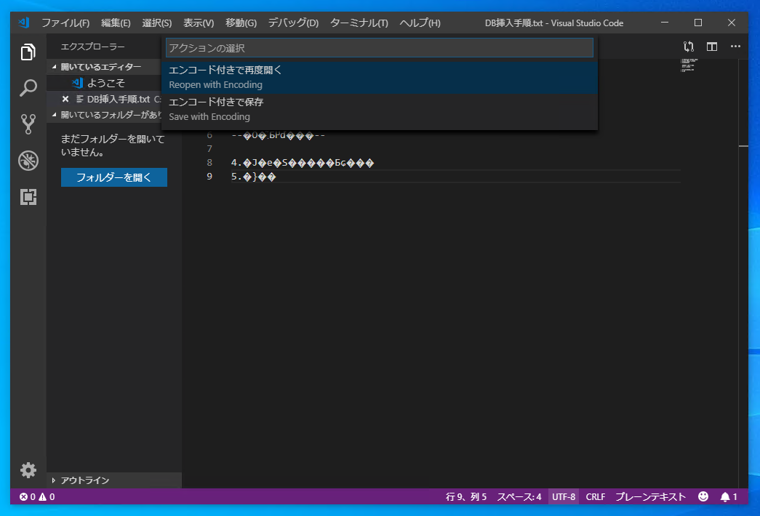The image size is (760, 516).
Task: Select the DB挿入手順.txt open editor entry
Action: tap(104, 99)
